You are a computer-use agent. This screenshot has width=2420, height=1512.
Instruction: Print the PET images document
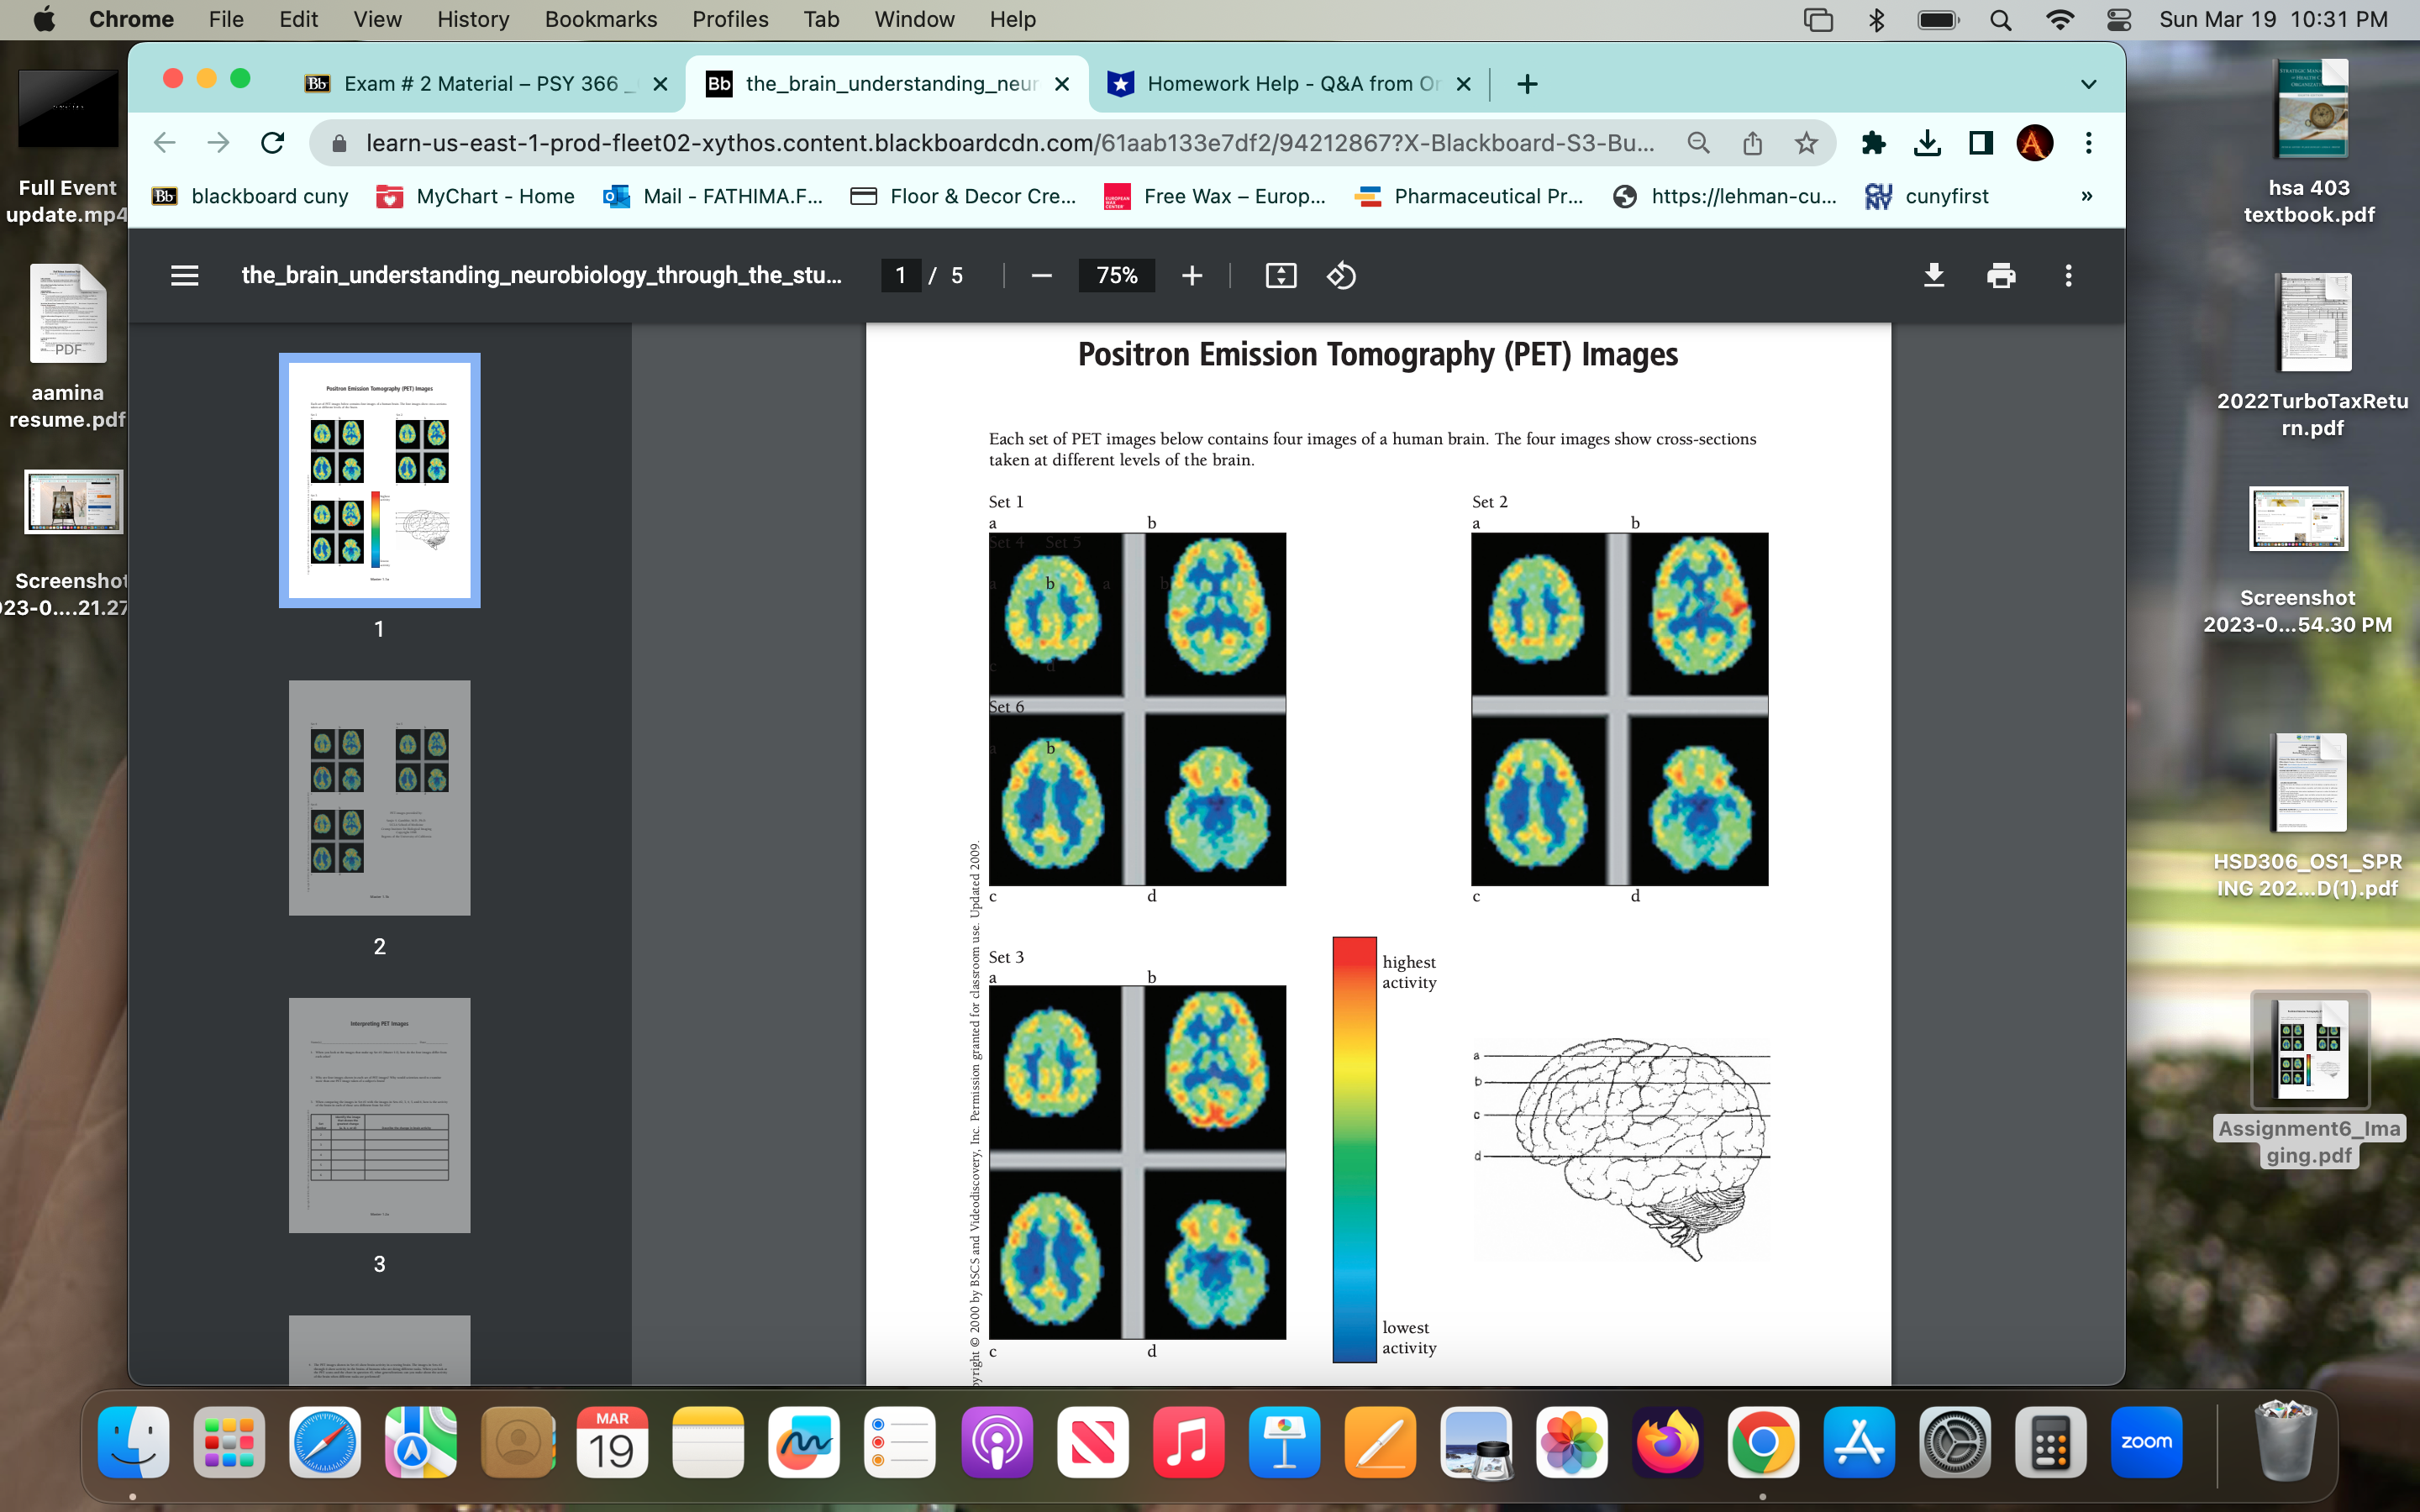2001,276
